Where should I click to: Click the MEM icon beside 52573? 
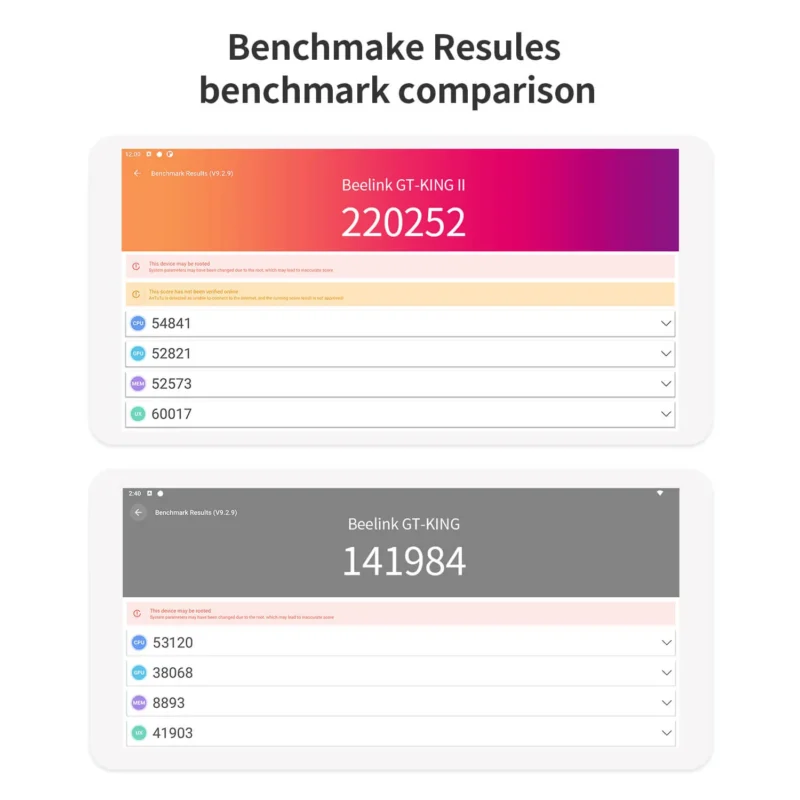(x=138, y=383)
